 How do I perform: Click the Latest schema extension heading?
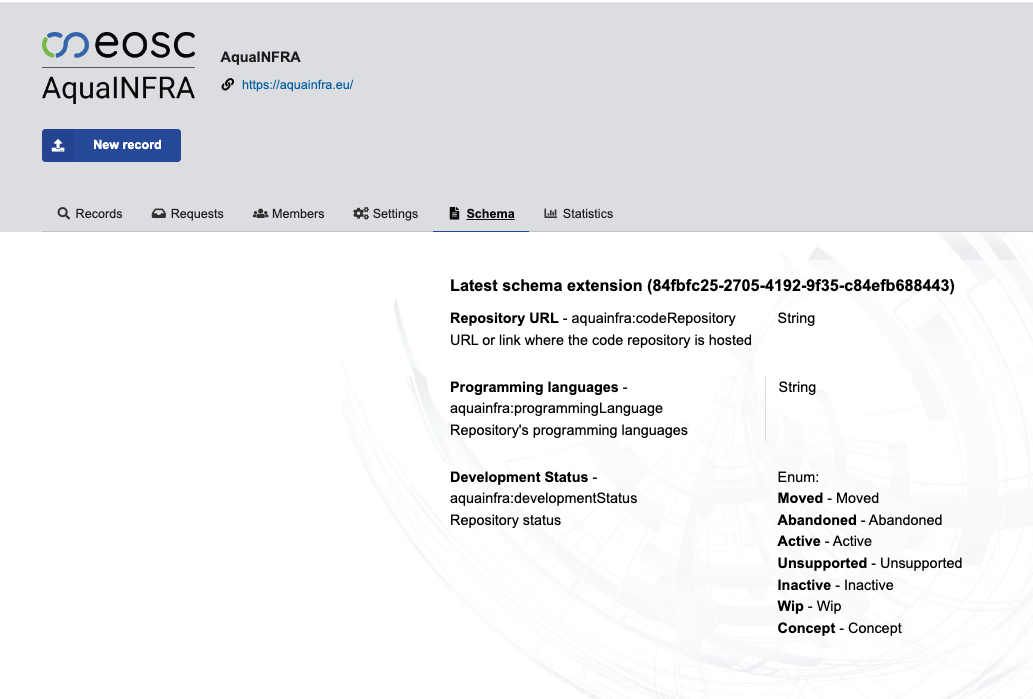[x=702, y=285]
